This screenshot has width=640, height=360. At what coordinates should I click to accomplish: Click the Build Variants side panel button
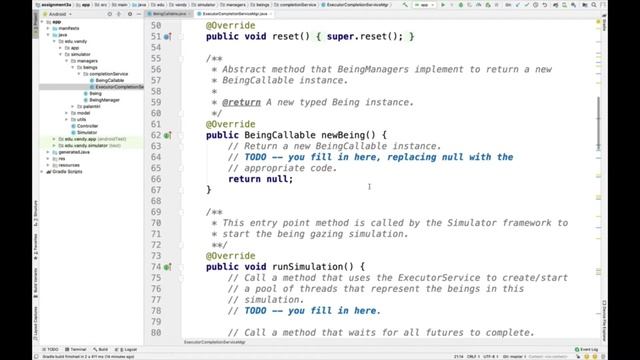(36, 283)
